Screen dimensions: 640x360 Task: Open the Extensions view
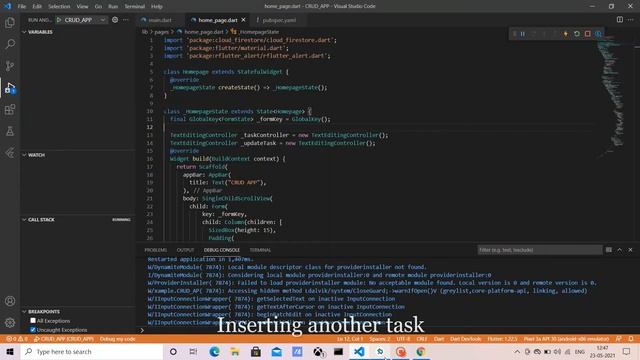pos(10,109)
